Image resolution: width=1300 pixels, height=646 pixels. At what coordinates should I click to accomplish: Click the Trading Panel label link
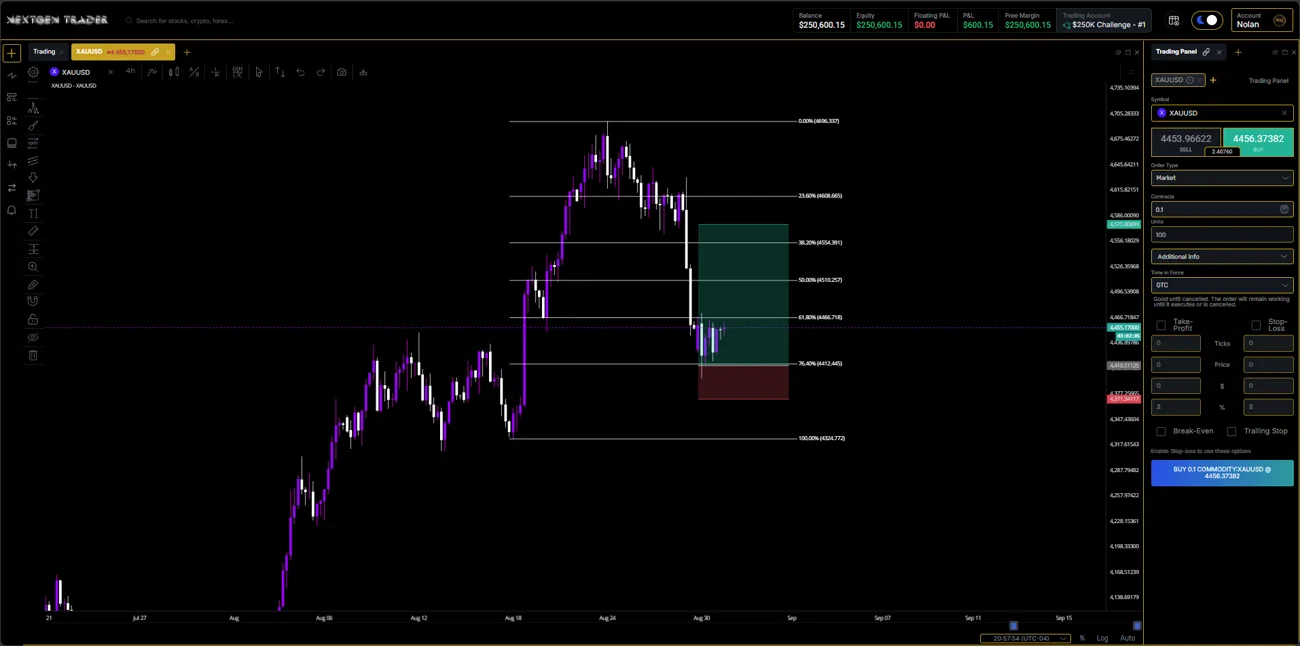1268,80
